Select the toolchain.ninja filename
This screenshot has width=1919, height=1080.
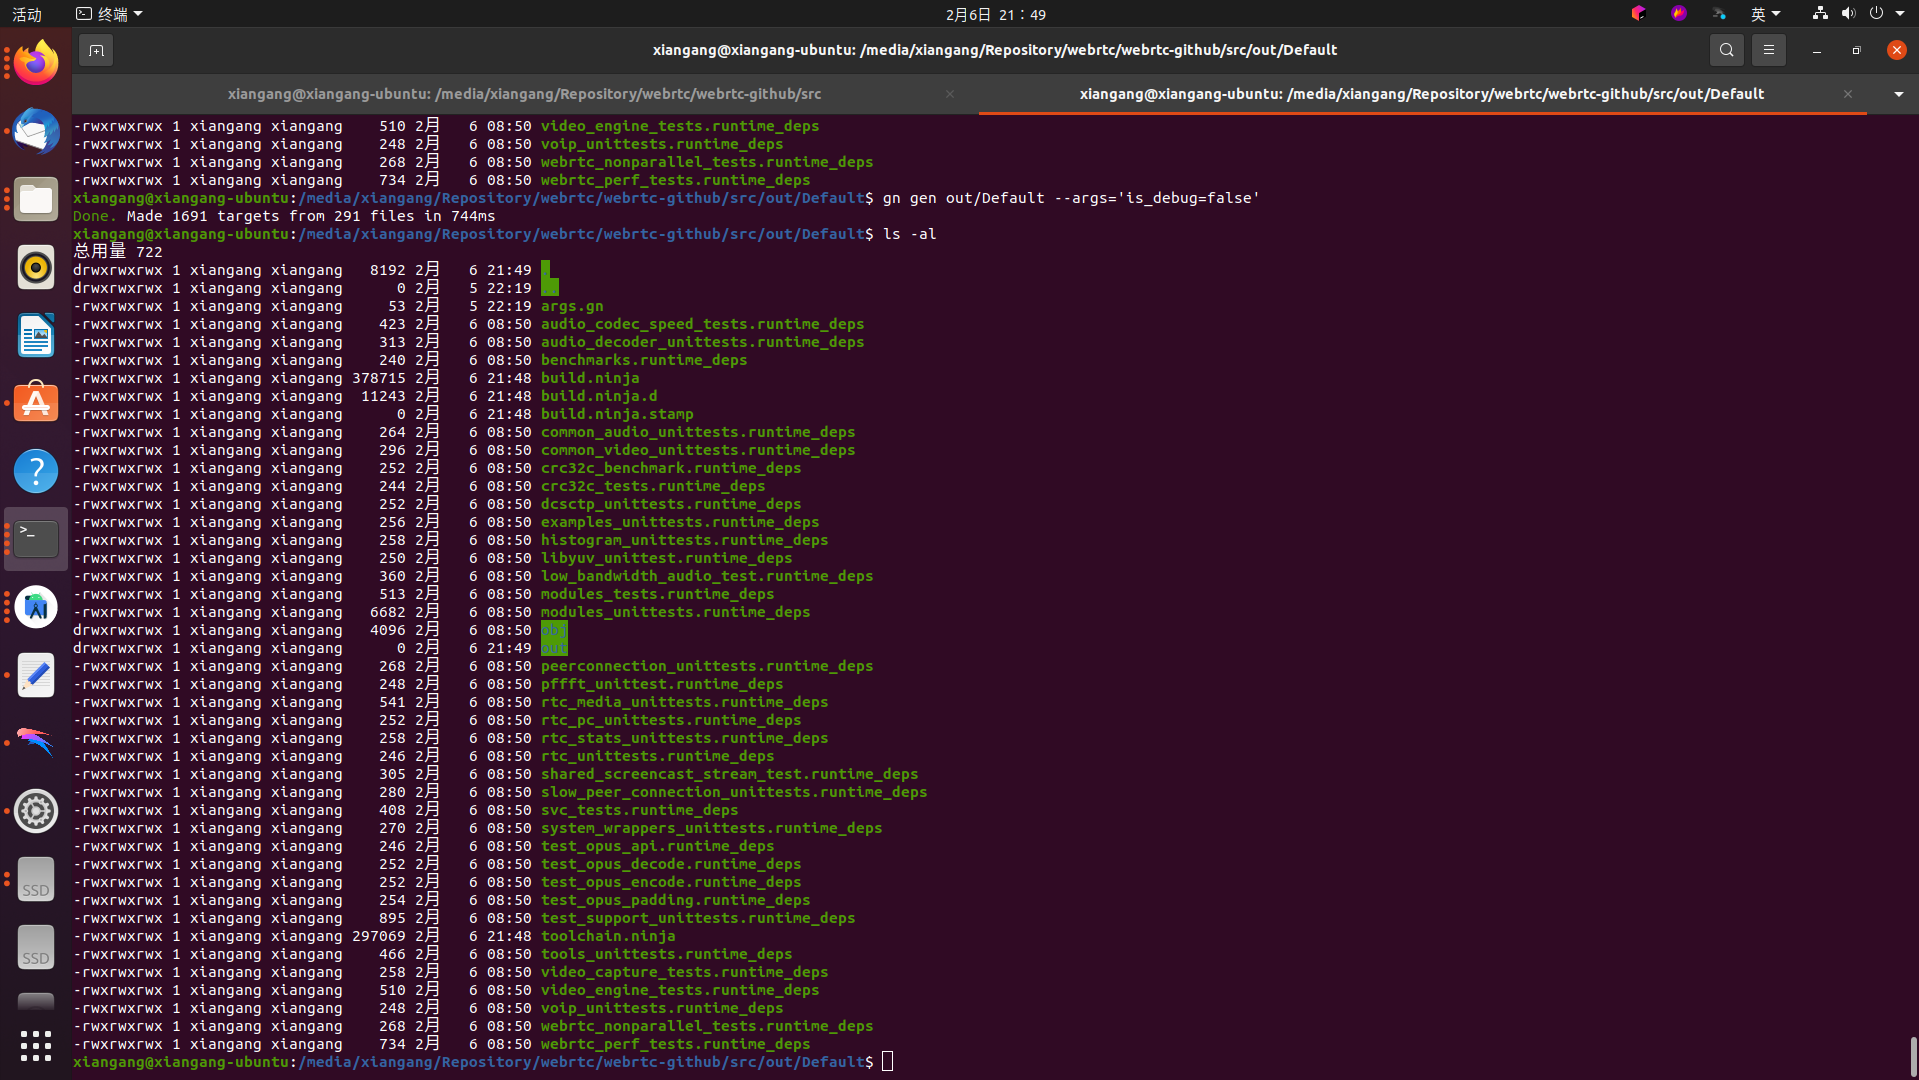608,936
